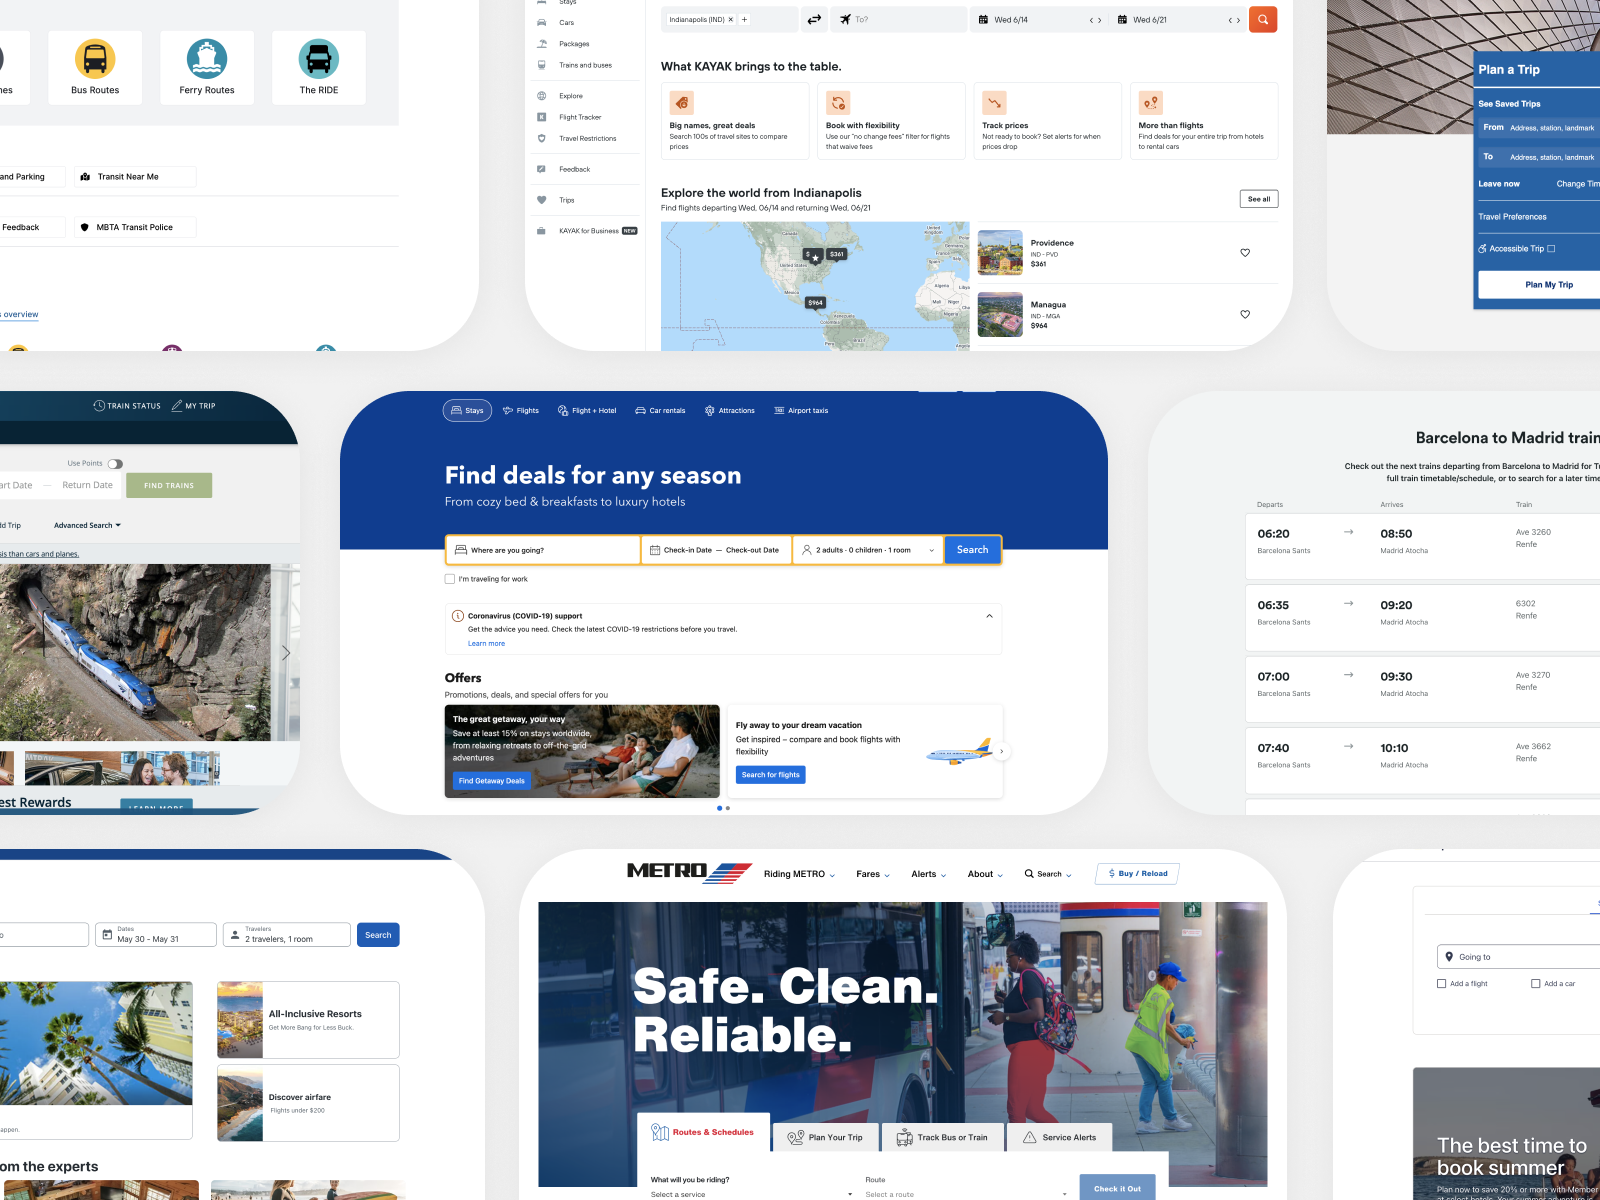Open Packages in KAYAK sidebar
The image size is (1600, 1200).
click(574, 44)
